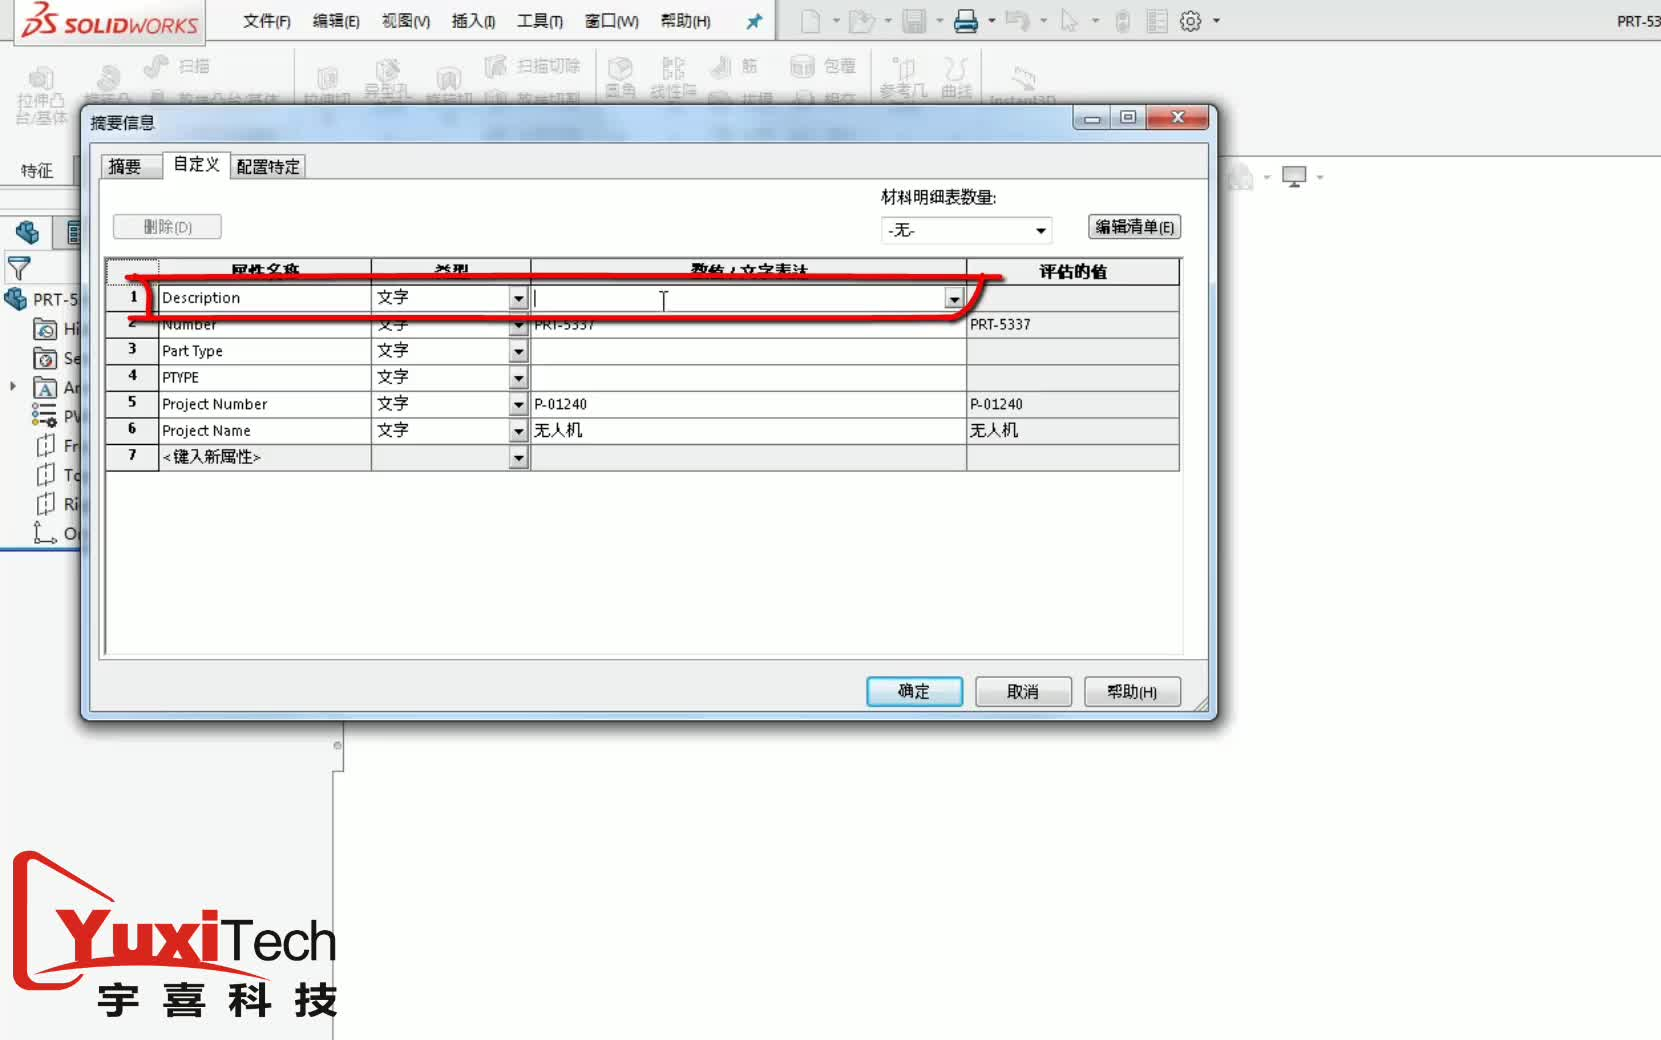Viewport: 1661px width, 1040px height.
Task: Click the 删除(D) button
Action: (x=167, y=227)
